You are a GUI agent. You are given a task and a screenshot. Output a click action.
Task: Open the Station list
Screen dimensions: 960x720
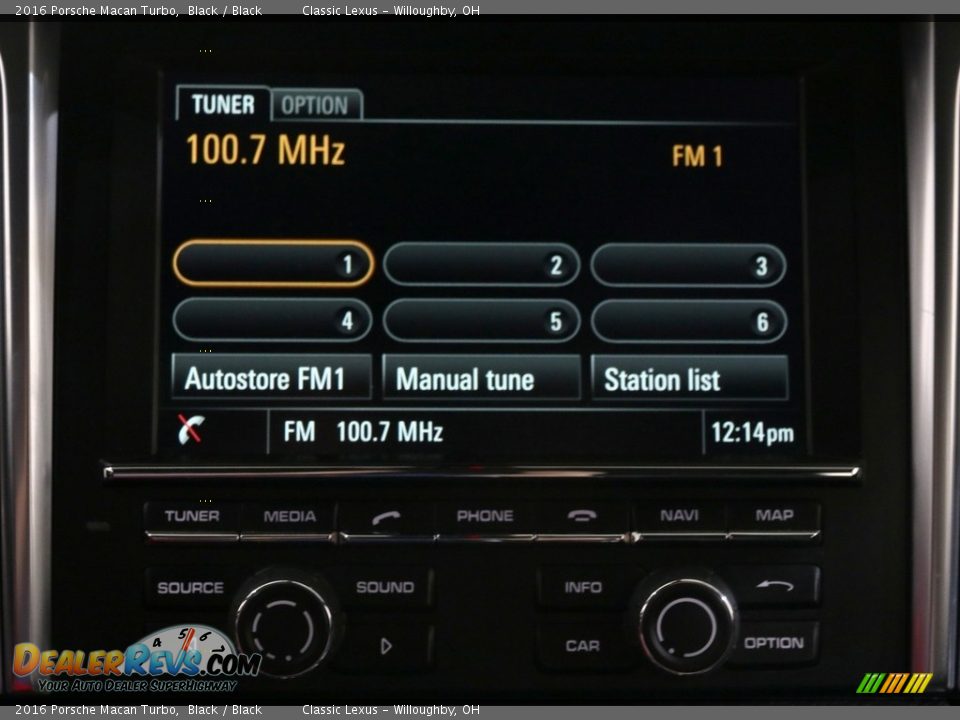[x=689, y=379]
